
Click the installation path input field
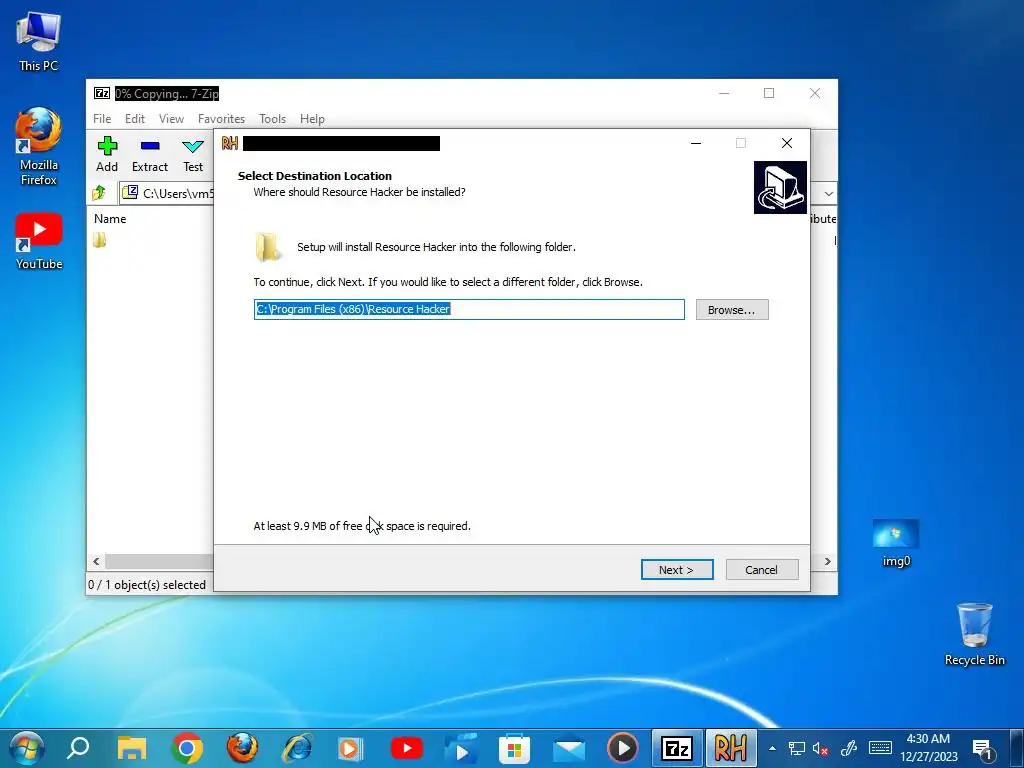coord(469,310)
